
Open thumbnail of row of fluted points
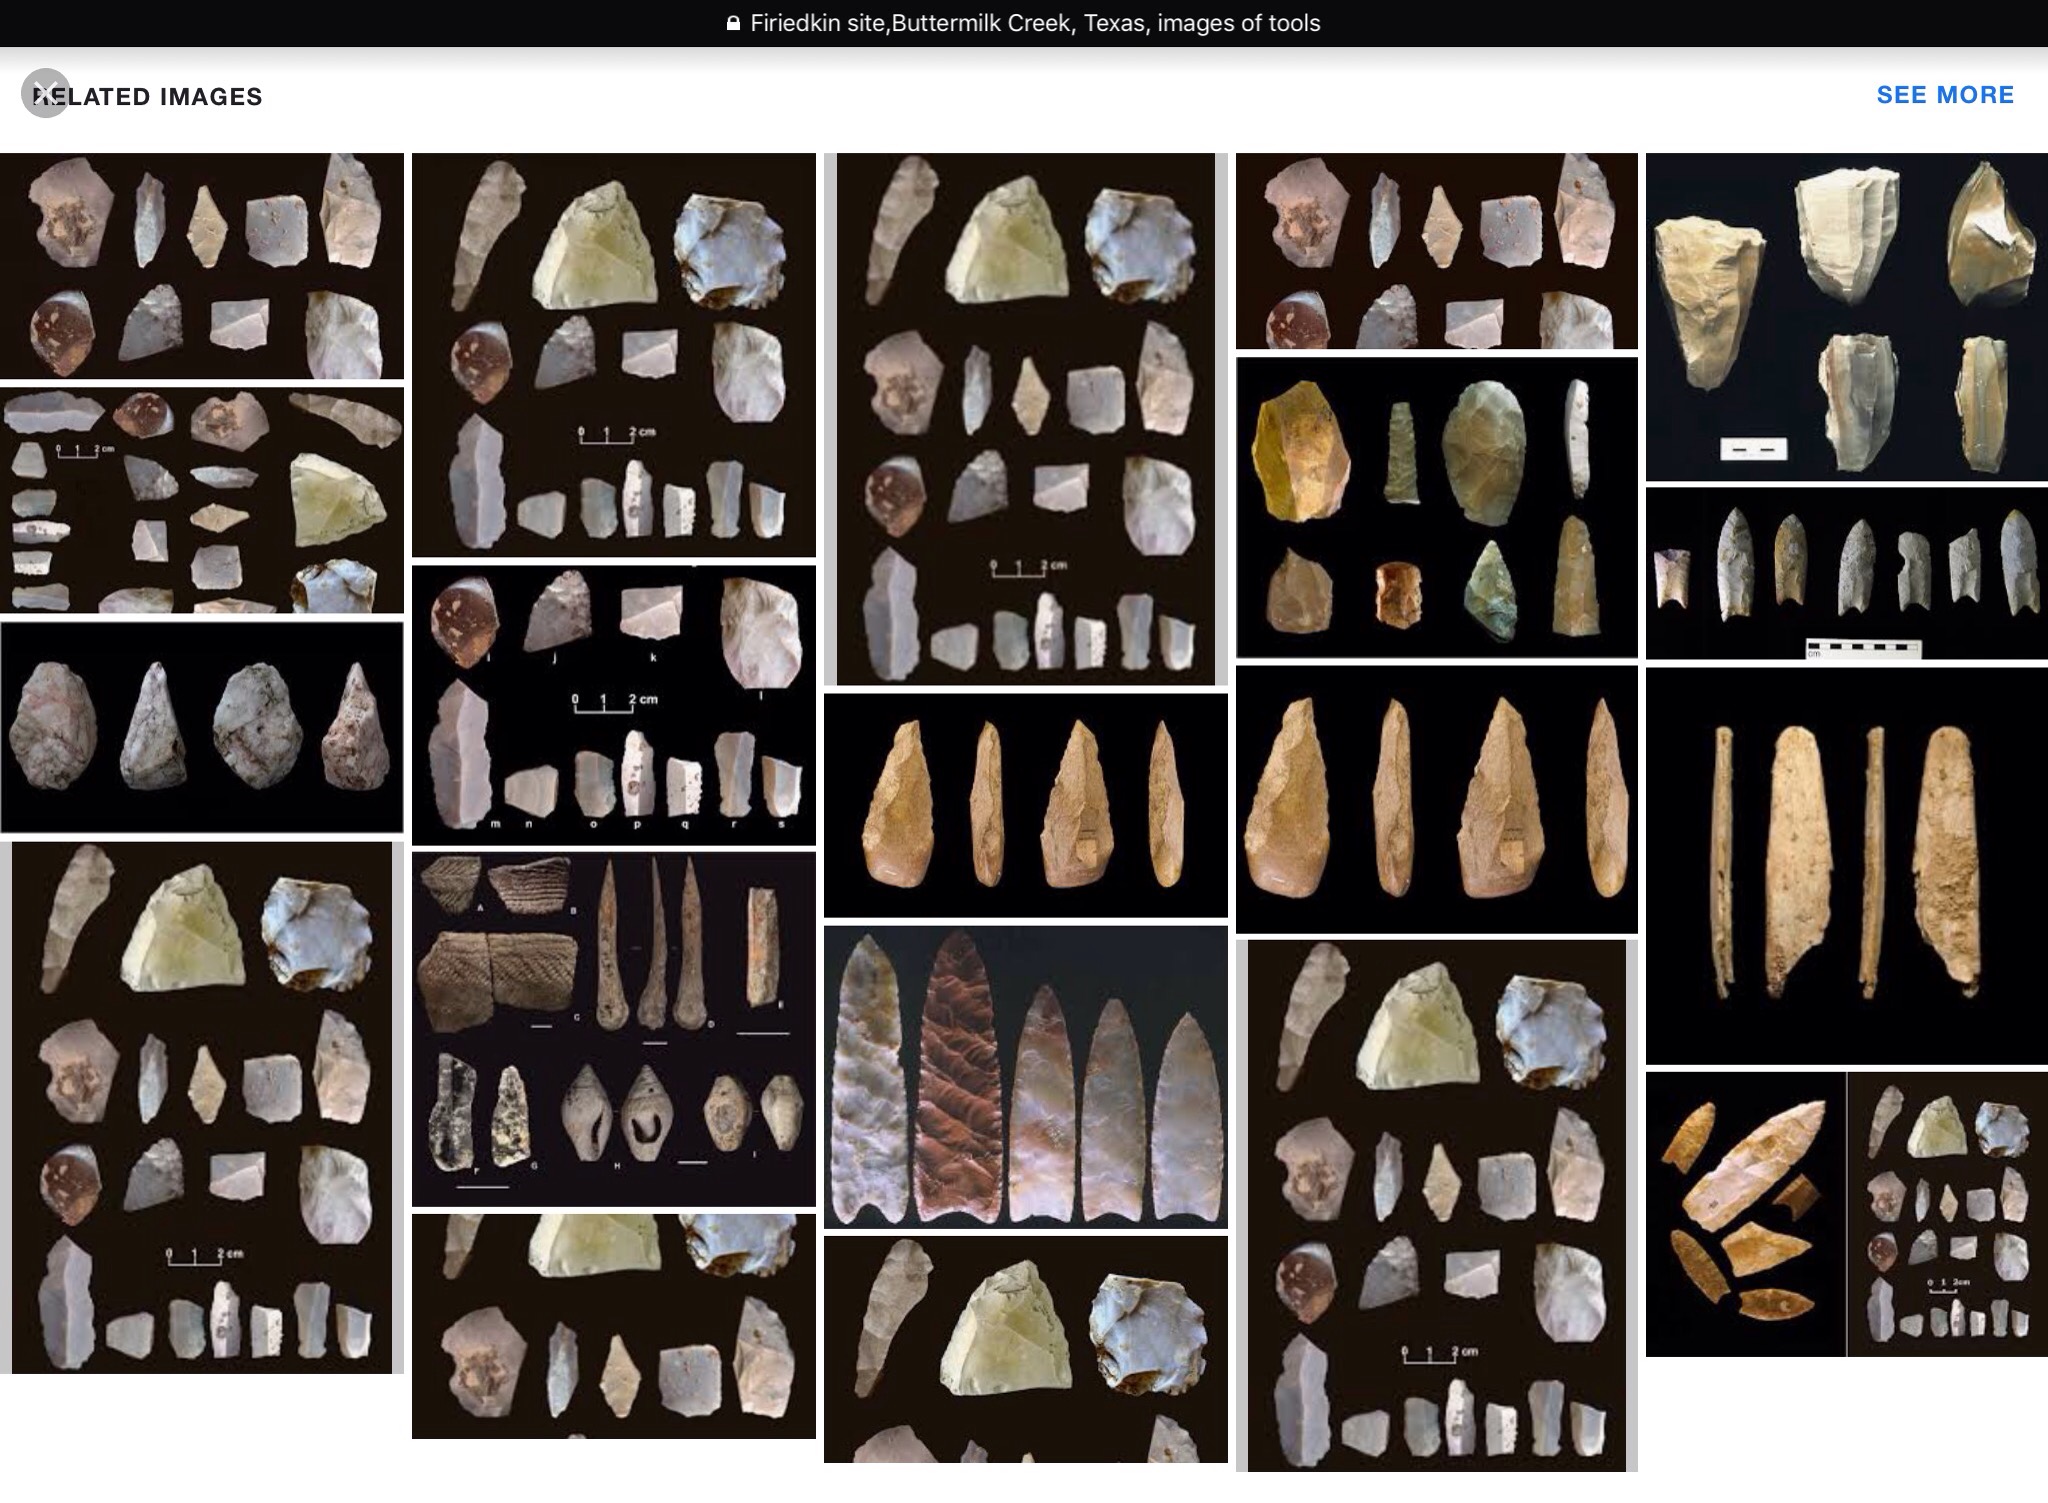[1846, 573]
